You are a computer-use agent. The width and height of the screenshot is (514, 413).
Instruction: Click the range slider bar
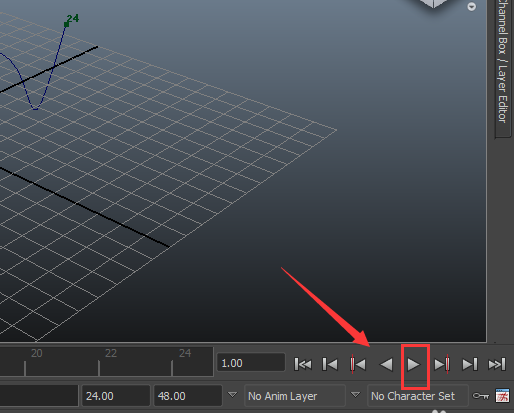39,396
